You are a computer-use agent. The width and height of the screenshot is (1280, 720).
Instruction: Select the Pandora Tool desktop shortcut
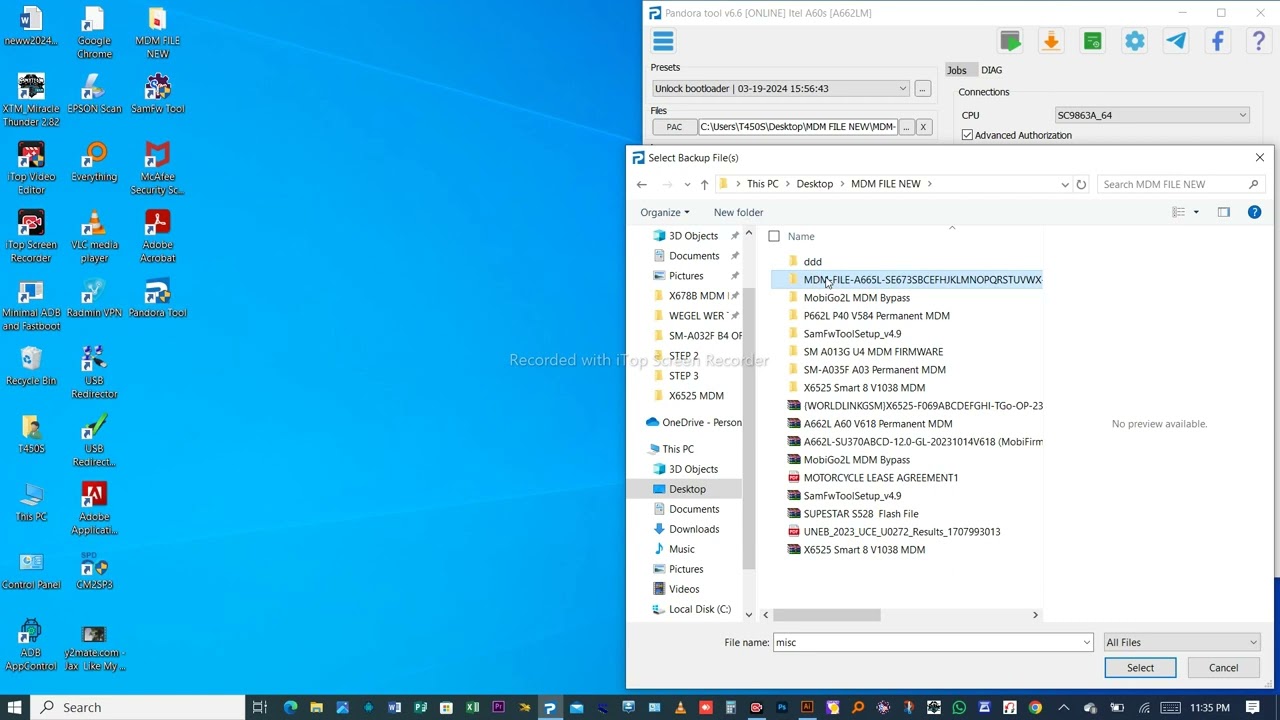[157, 299]
